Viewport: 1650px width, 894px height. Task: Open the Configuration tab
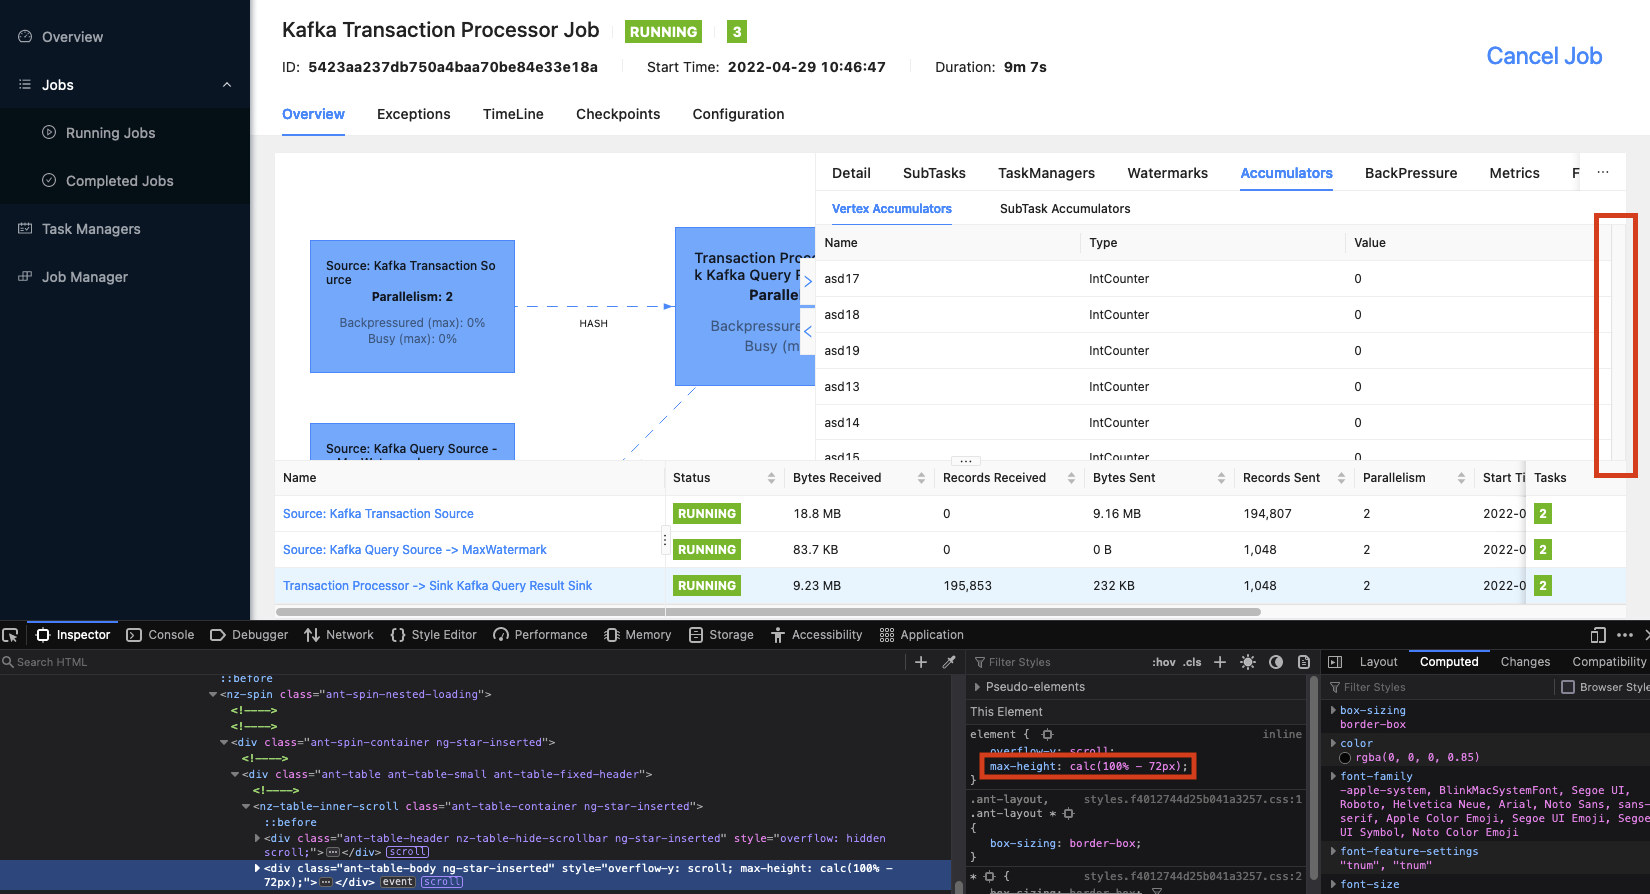click(739, 114)
